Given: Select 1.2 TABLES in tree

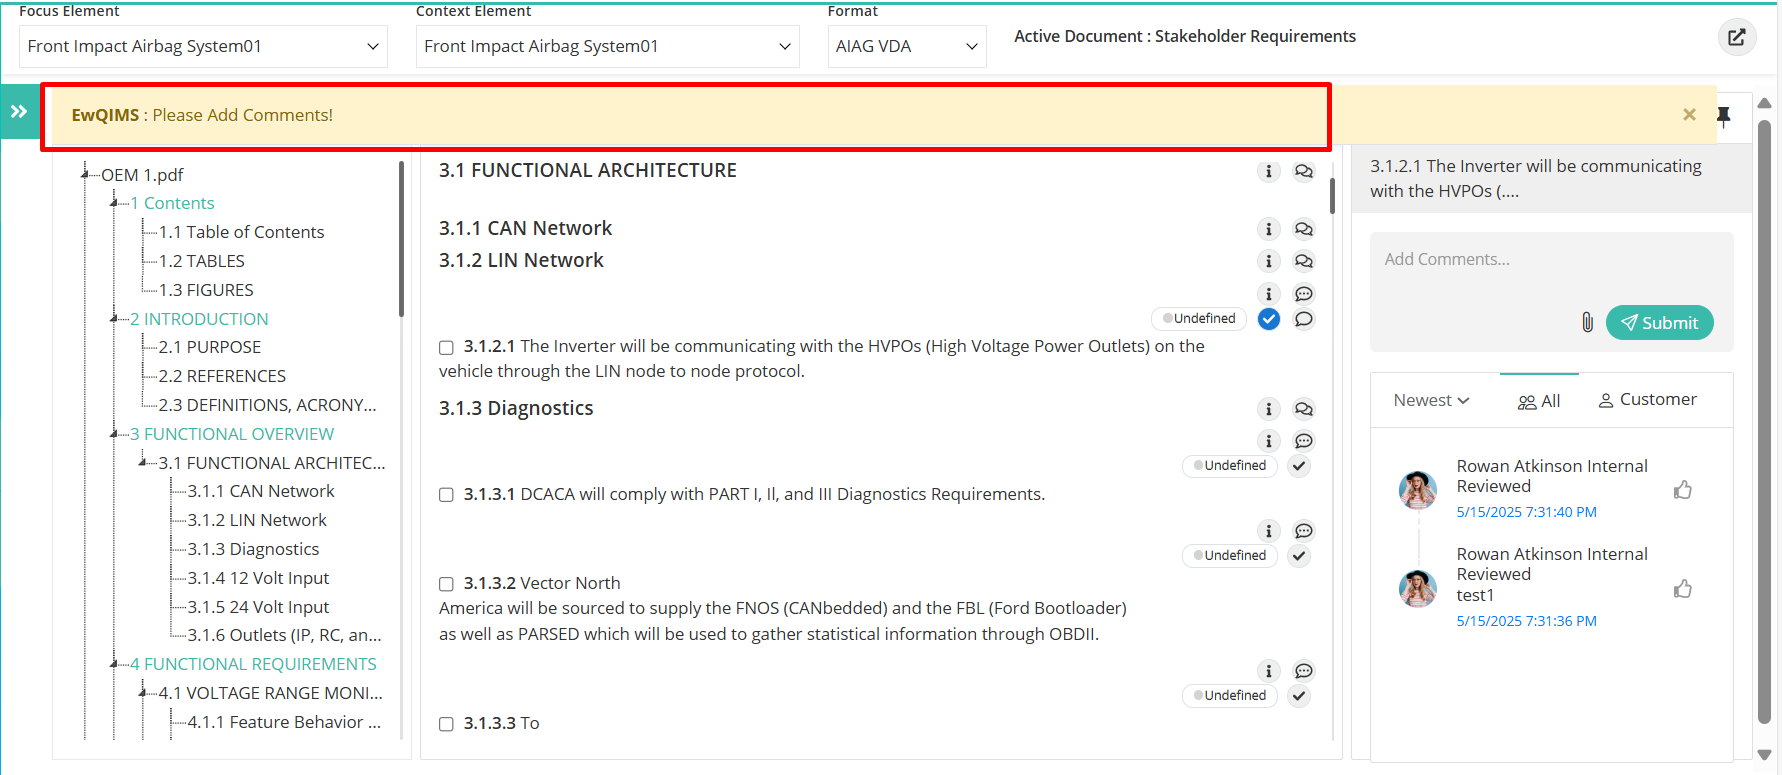Looking at the screenshot, I should tap(201, 261).
